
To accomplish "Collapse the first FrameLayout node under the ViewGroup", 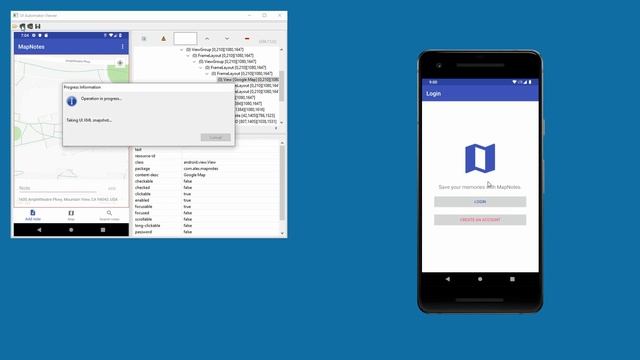I will 188,56.
